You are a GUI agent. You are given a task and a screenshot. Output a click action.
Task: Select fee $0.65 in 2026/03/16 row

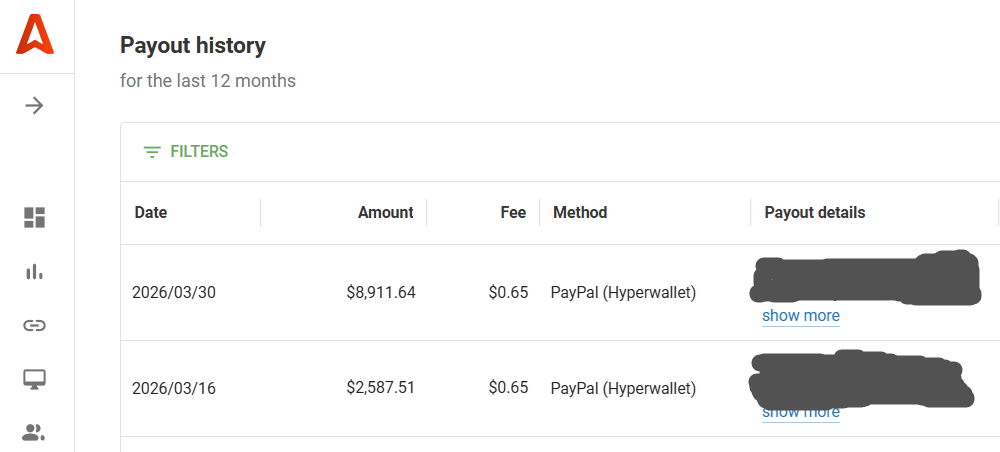tap(508, 388)
